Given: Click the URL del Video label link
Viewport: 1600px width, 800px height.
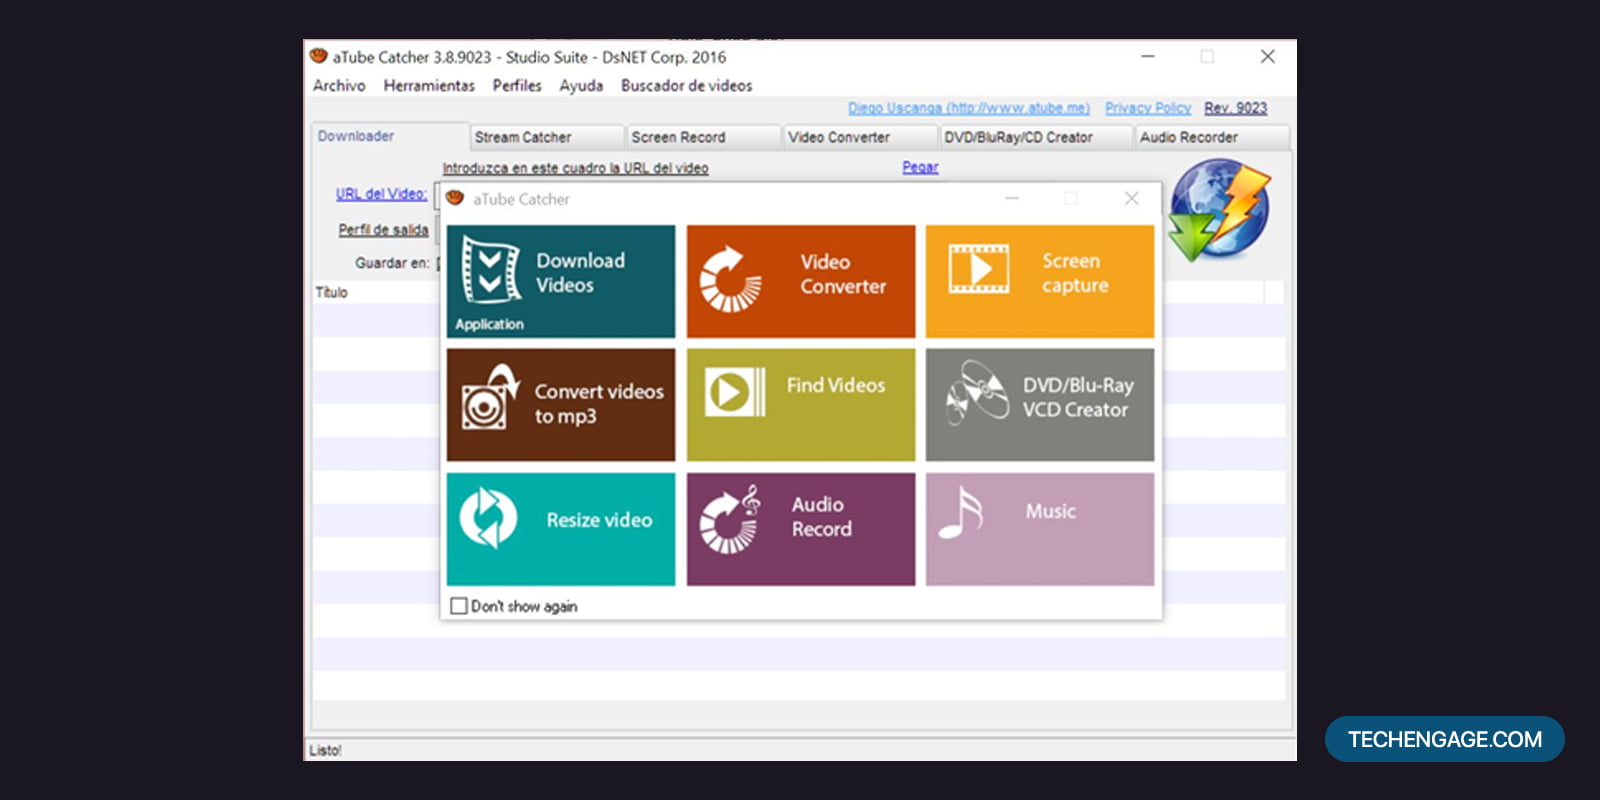Looking at the screenshot, I should [x=381, y=194].
